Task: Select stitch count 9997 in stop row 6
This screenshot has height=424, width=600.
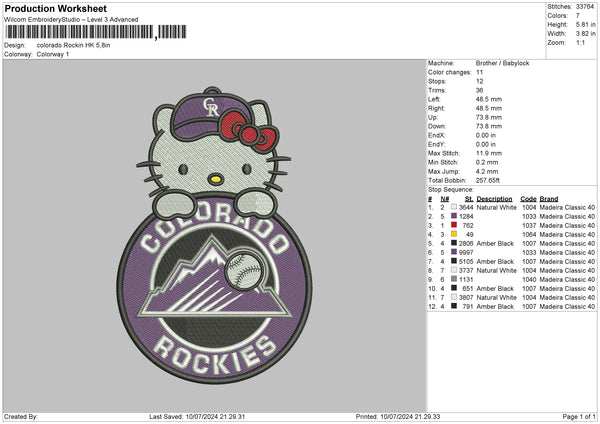Action: click(x=466, y=253)
